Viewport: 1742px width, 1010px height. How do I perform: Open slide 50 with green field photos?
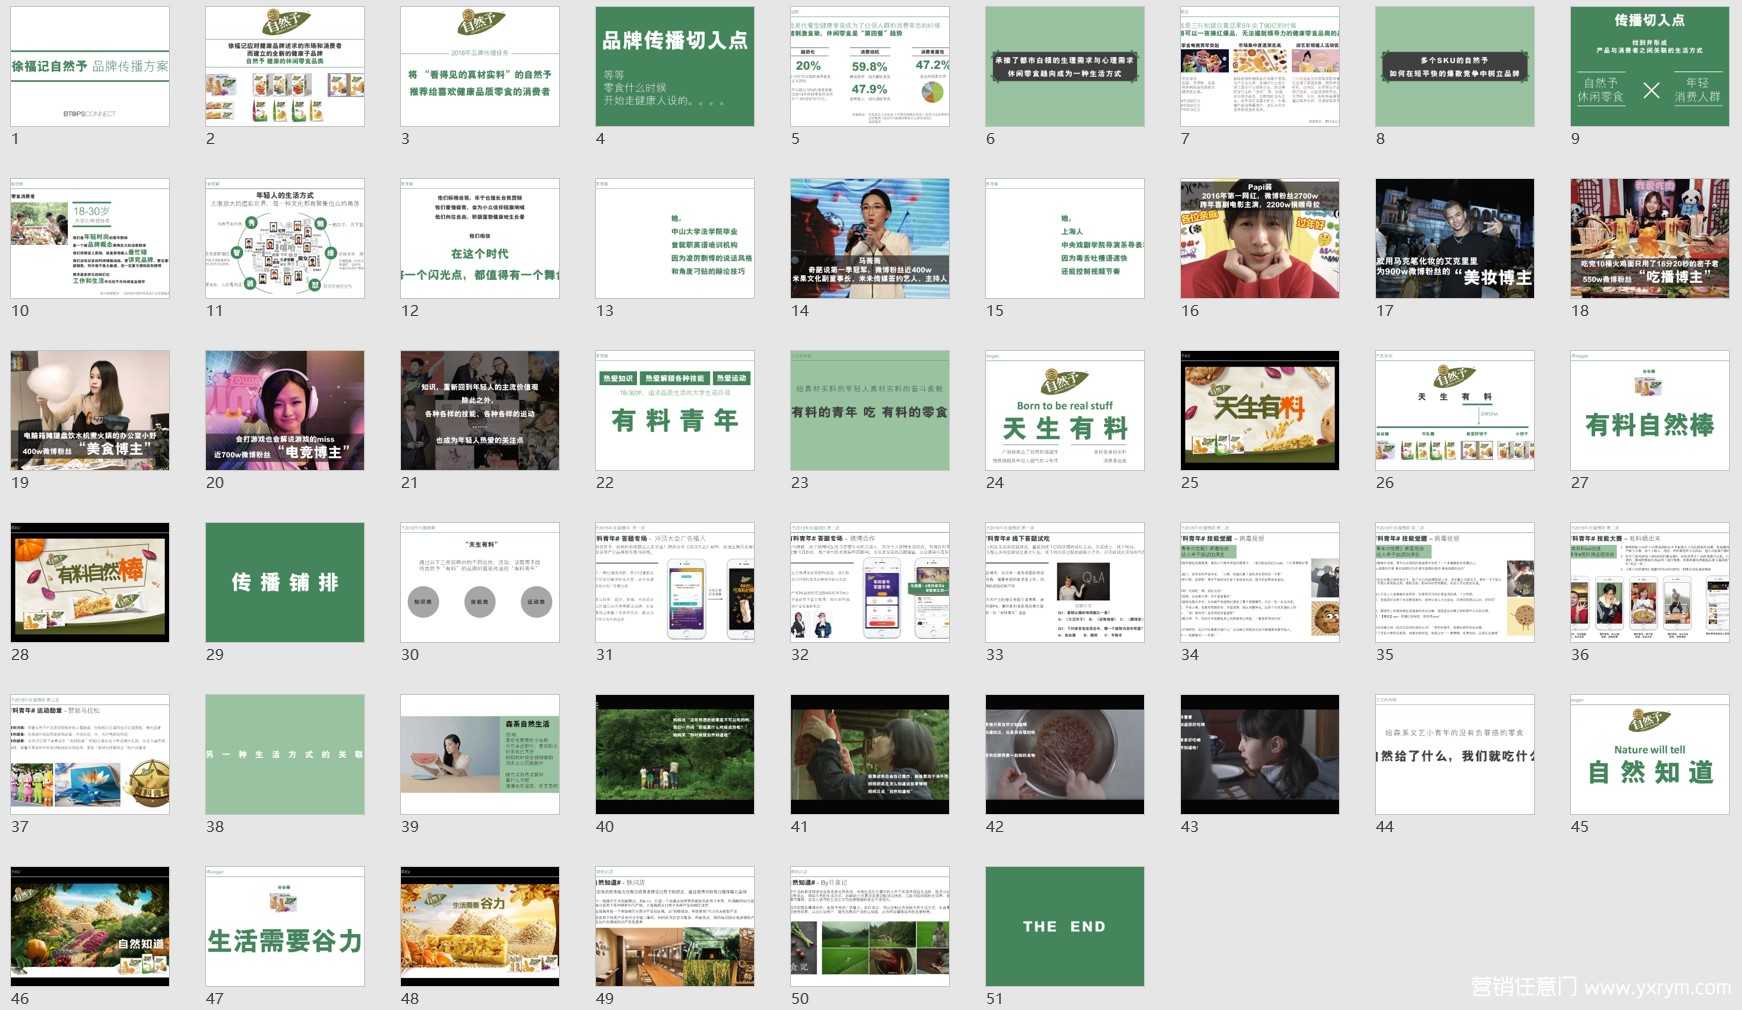[x=870, y=926]
